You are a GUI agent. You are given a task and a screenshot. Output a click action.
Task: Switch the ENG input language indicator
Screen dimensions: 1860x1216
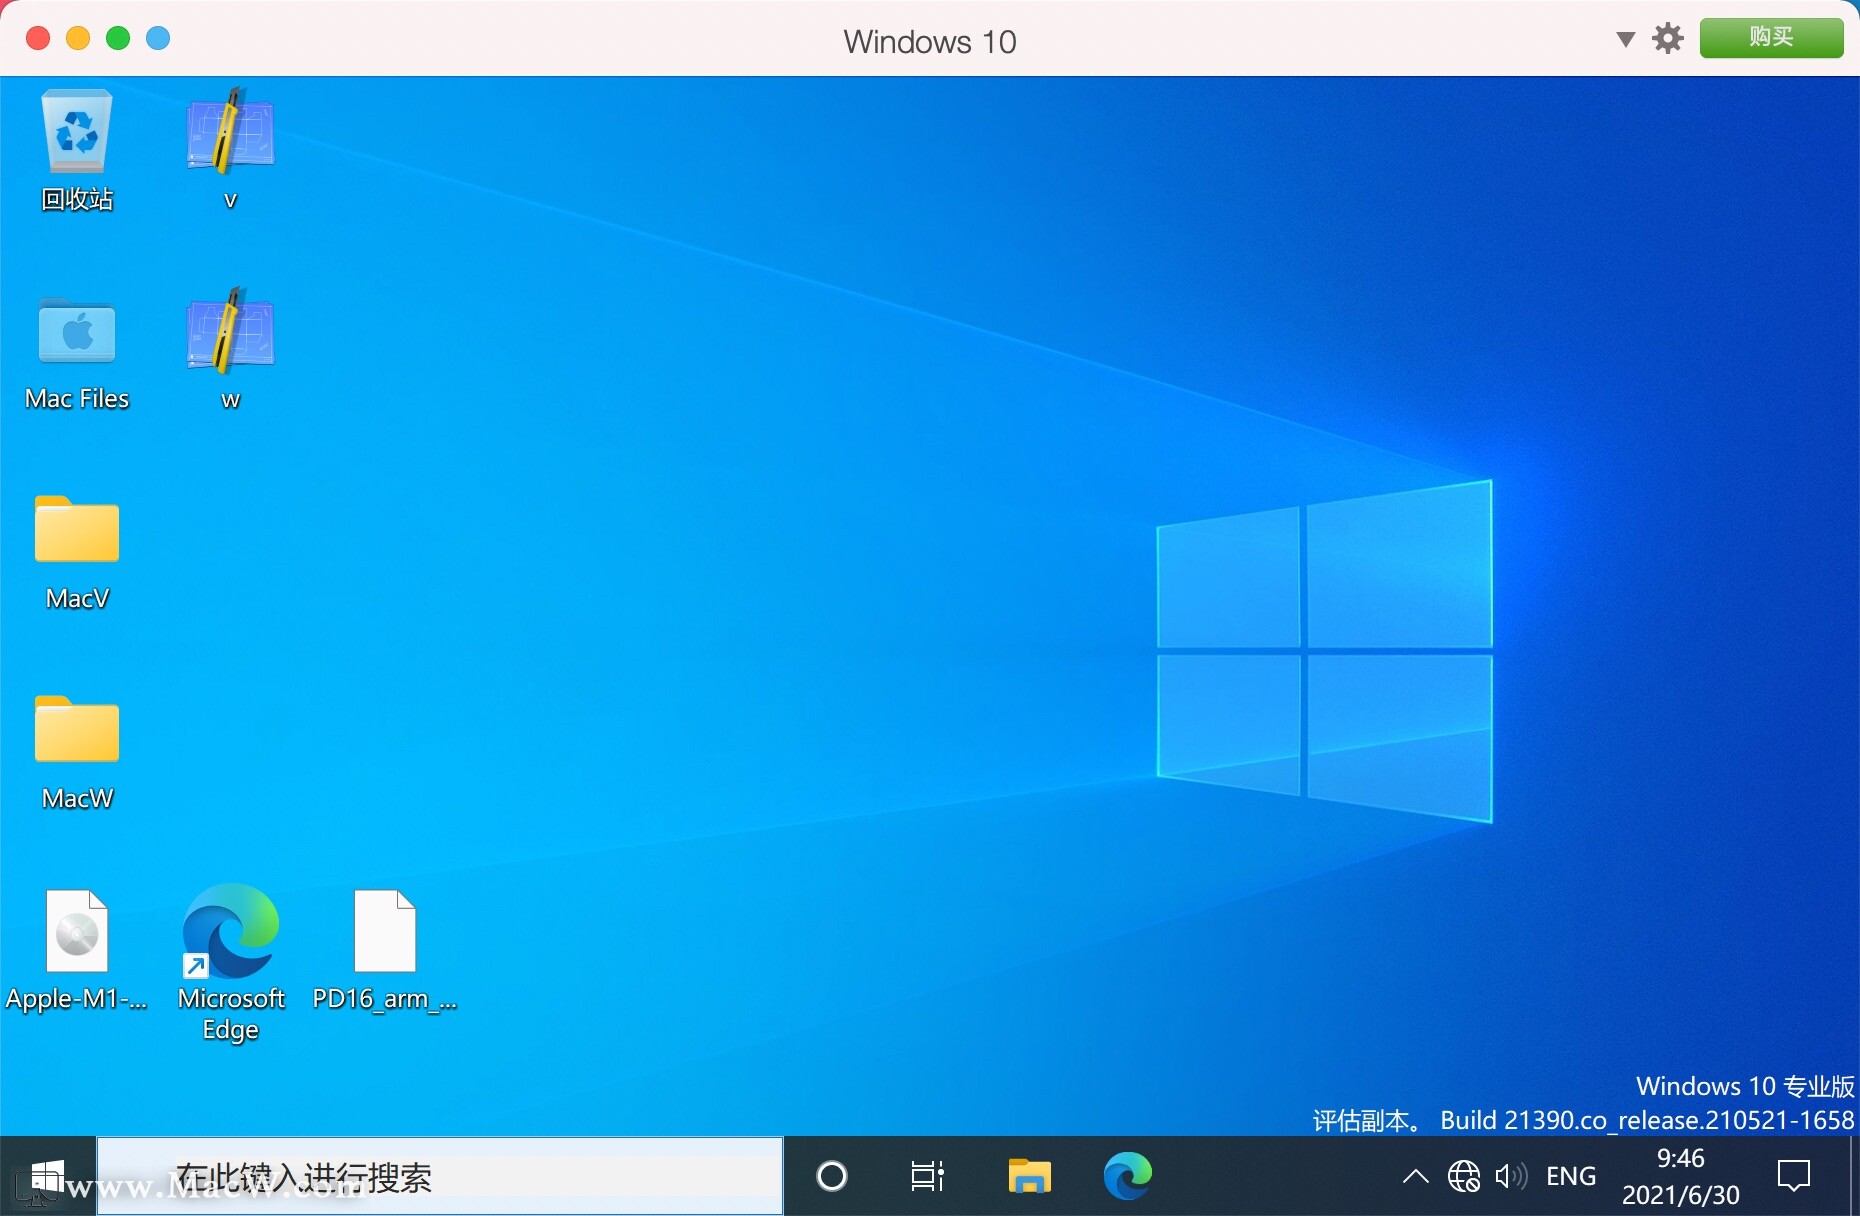tap(1571, 1176)
